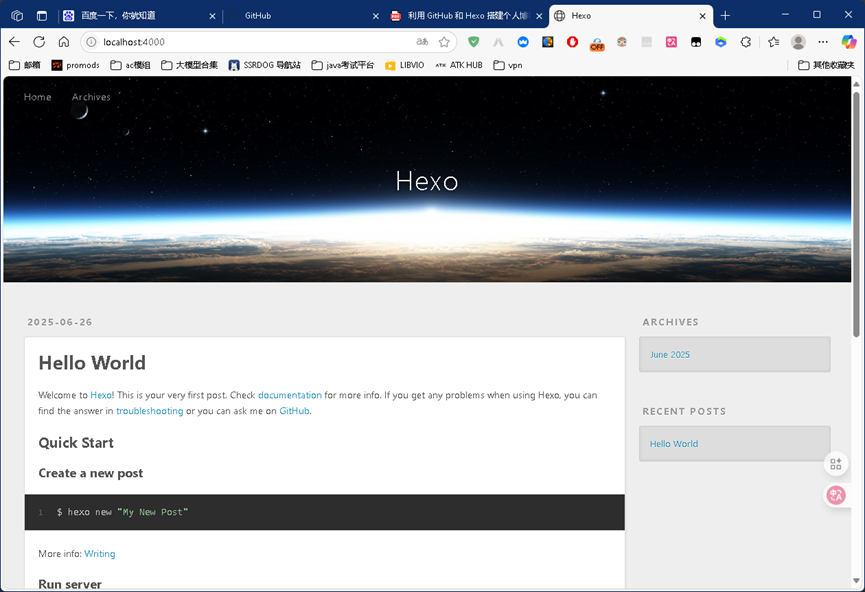Image resolution: width=865 pixels, height=592 pixels.
Task: Reload the localhost page
Action: point(39,42)
